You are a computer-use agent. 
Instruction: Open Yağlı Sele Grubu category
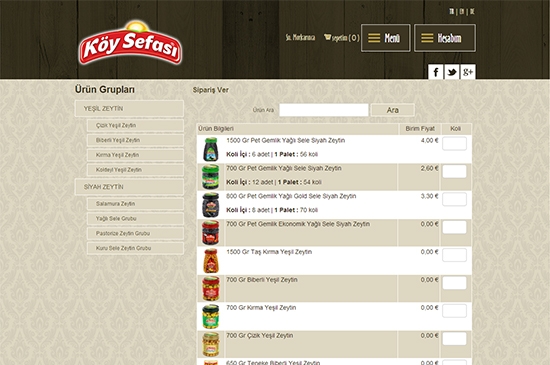tap(135, 218)
